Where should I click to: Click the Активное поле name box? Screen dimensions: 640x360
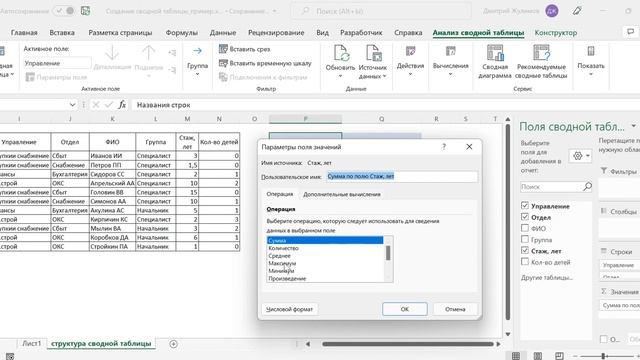tap(57, 63)
